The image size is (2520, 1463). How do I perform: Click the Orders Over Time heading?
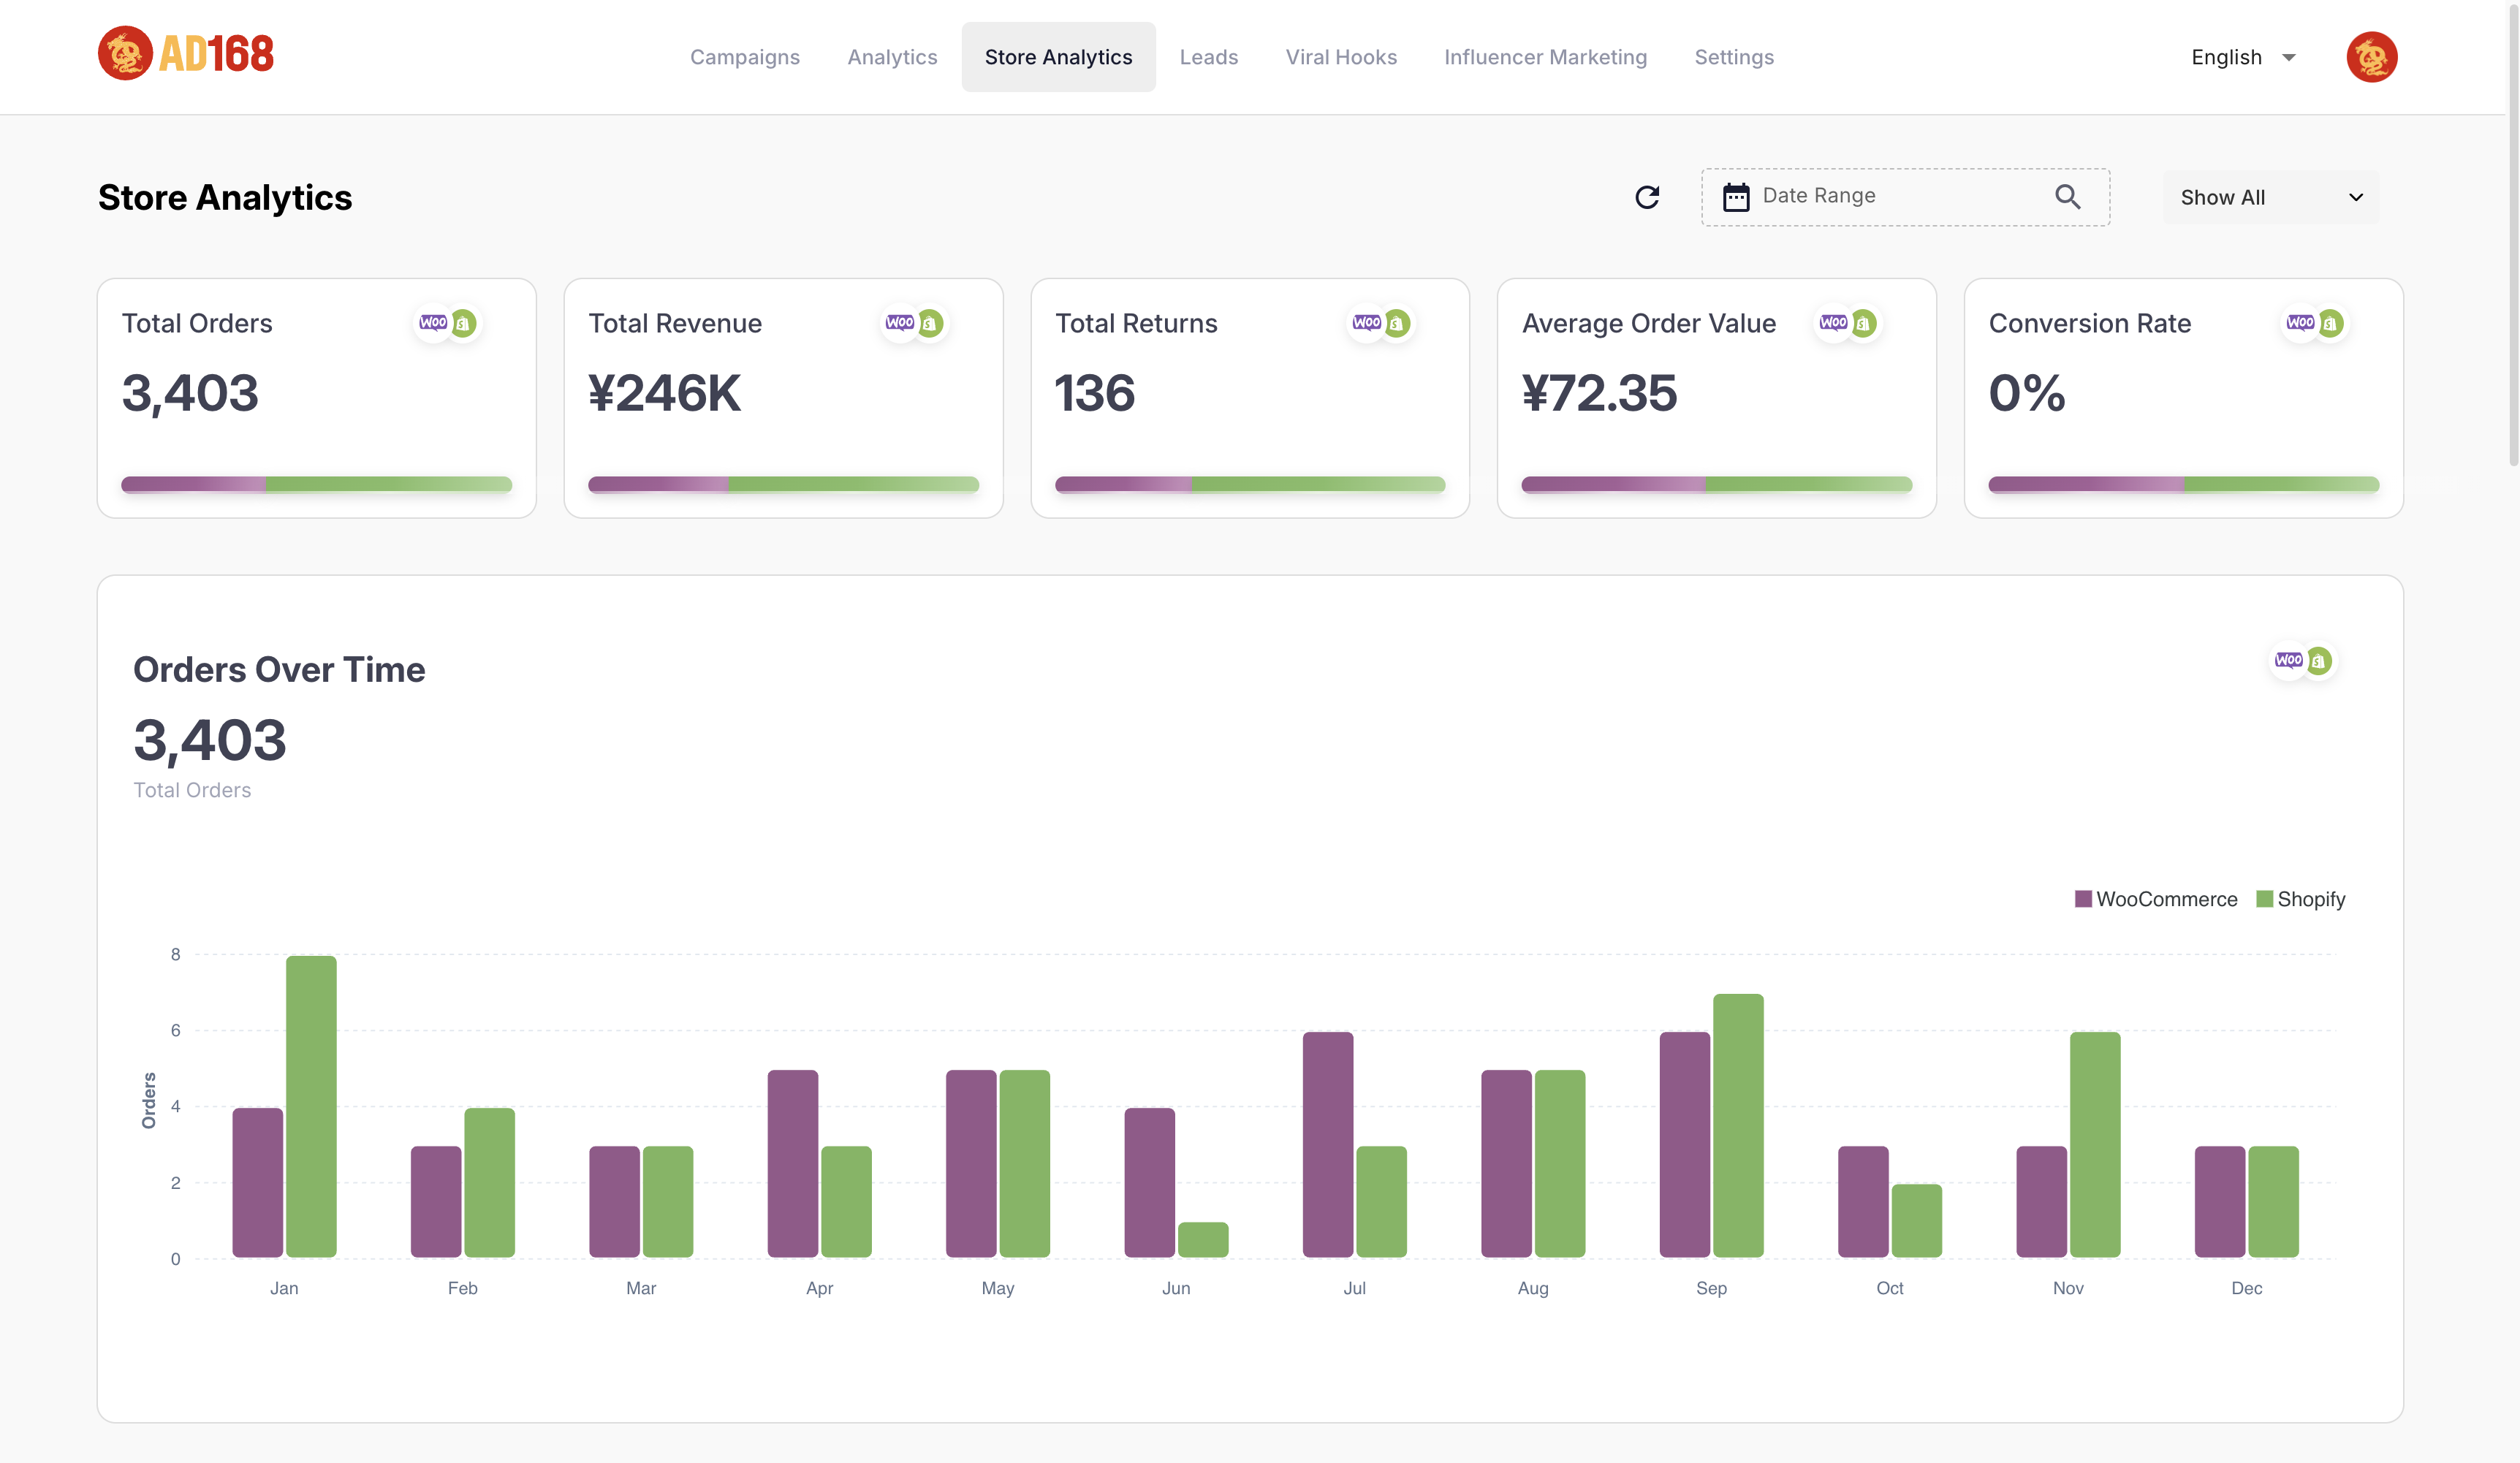(279, 669)
